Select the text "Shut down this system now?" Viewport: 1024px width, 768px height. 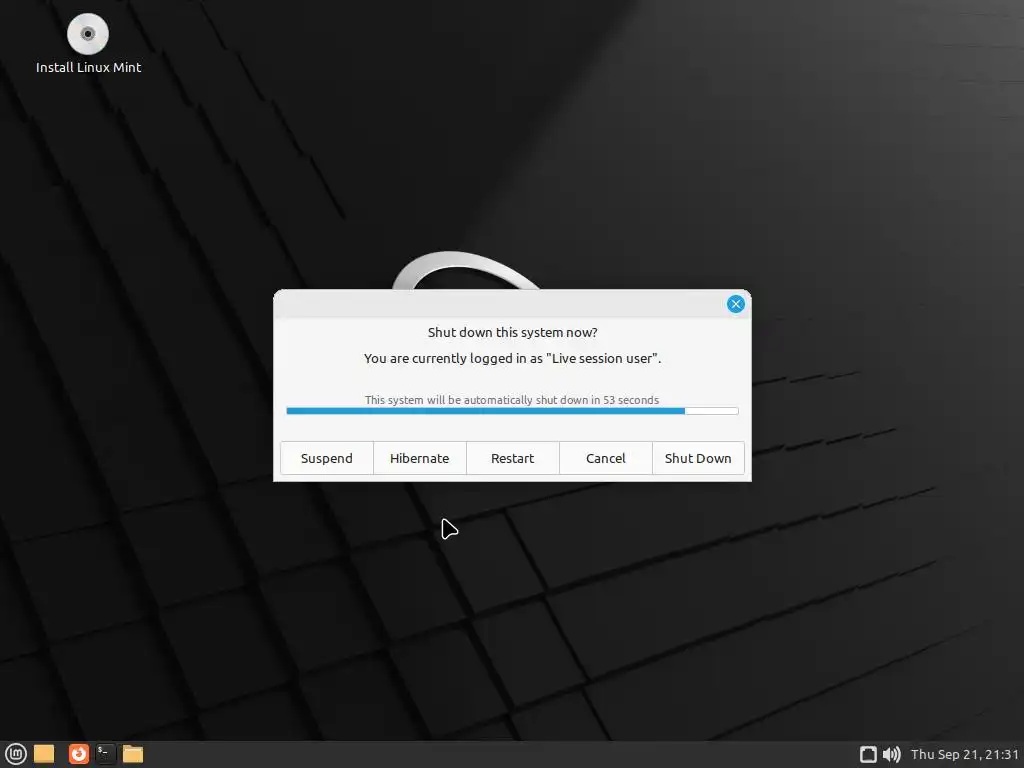point(513,332)
